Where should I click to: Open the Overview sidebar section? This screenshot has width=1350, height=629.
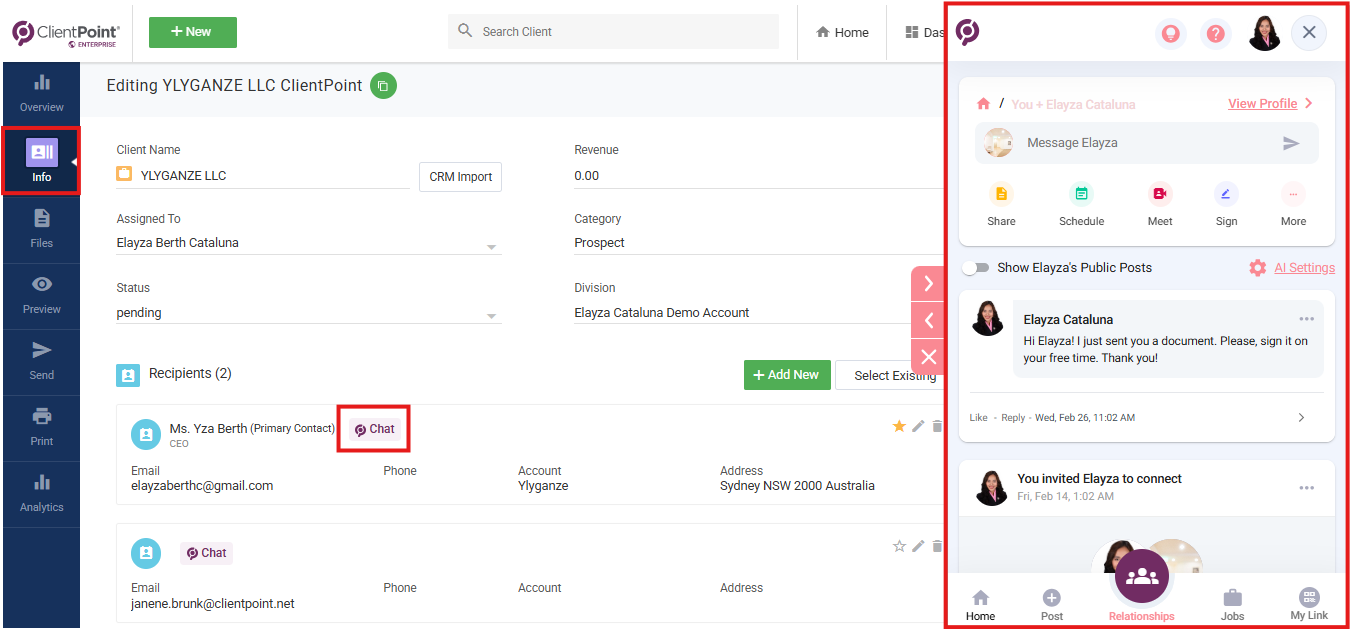(41, 93)
